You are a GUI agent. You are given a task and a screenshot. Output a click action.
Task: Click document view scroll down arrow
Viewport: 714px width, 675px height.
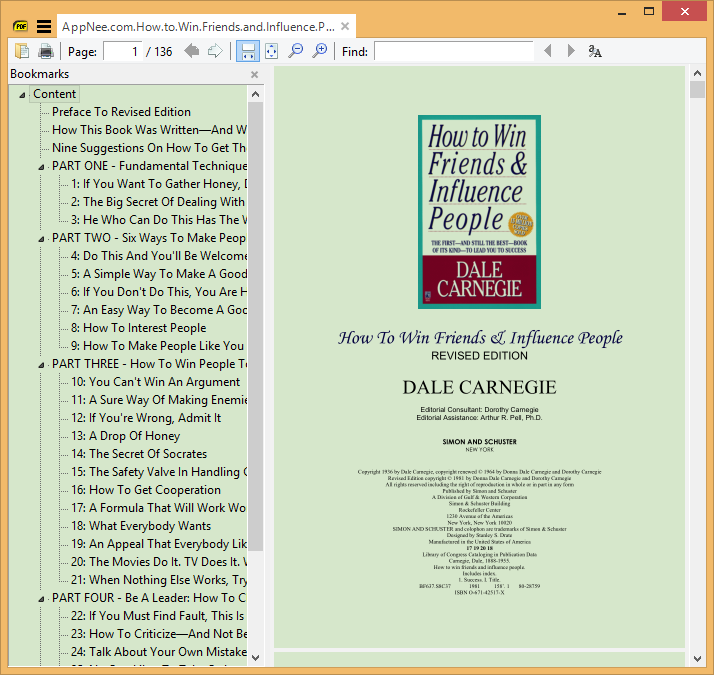[x=697, y=659]
